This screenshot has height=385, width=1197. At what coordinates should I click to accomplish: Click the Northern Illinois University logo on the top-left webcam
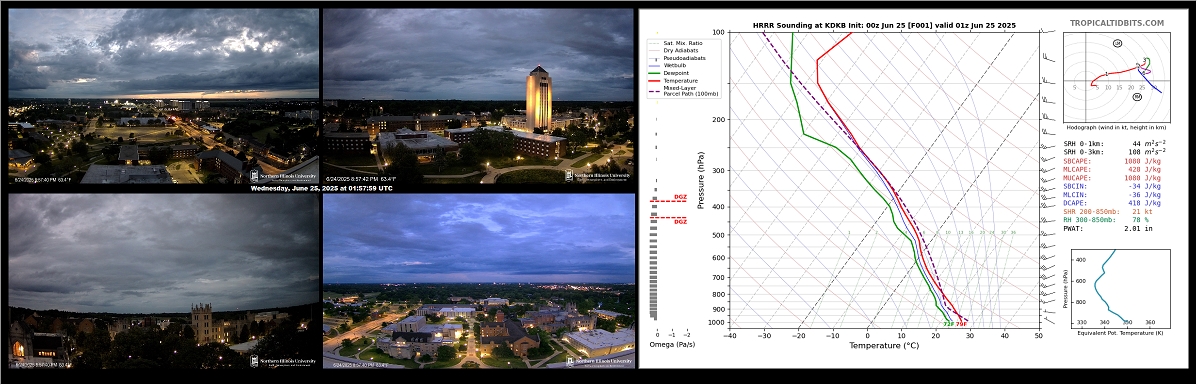tap(284, 175)
